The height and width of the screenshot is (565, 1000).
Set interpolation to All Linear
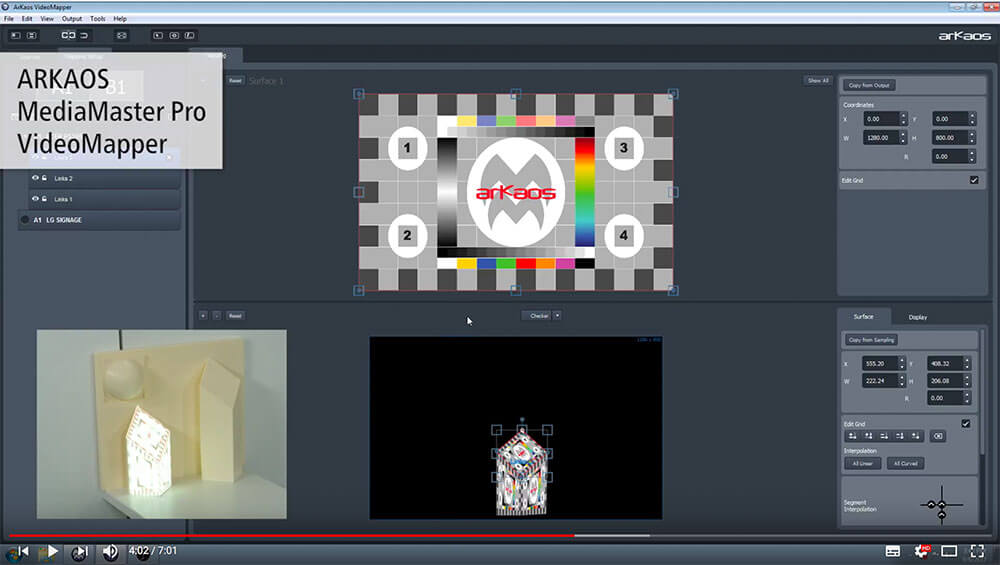tap(862, 464)
